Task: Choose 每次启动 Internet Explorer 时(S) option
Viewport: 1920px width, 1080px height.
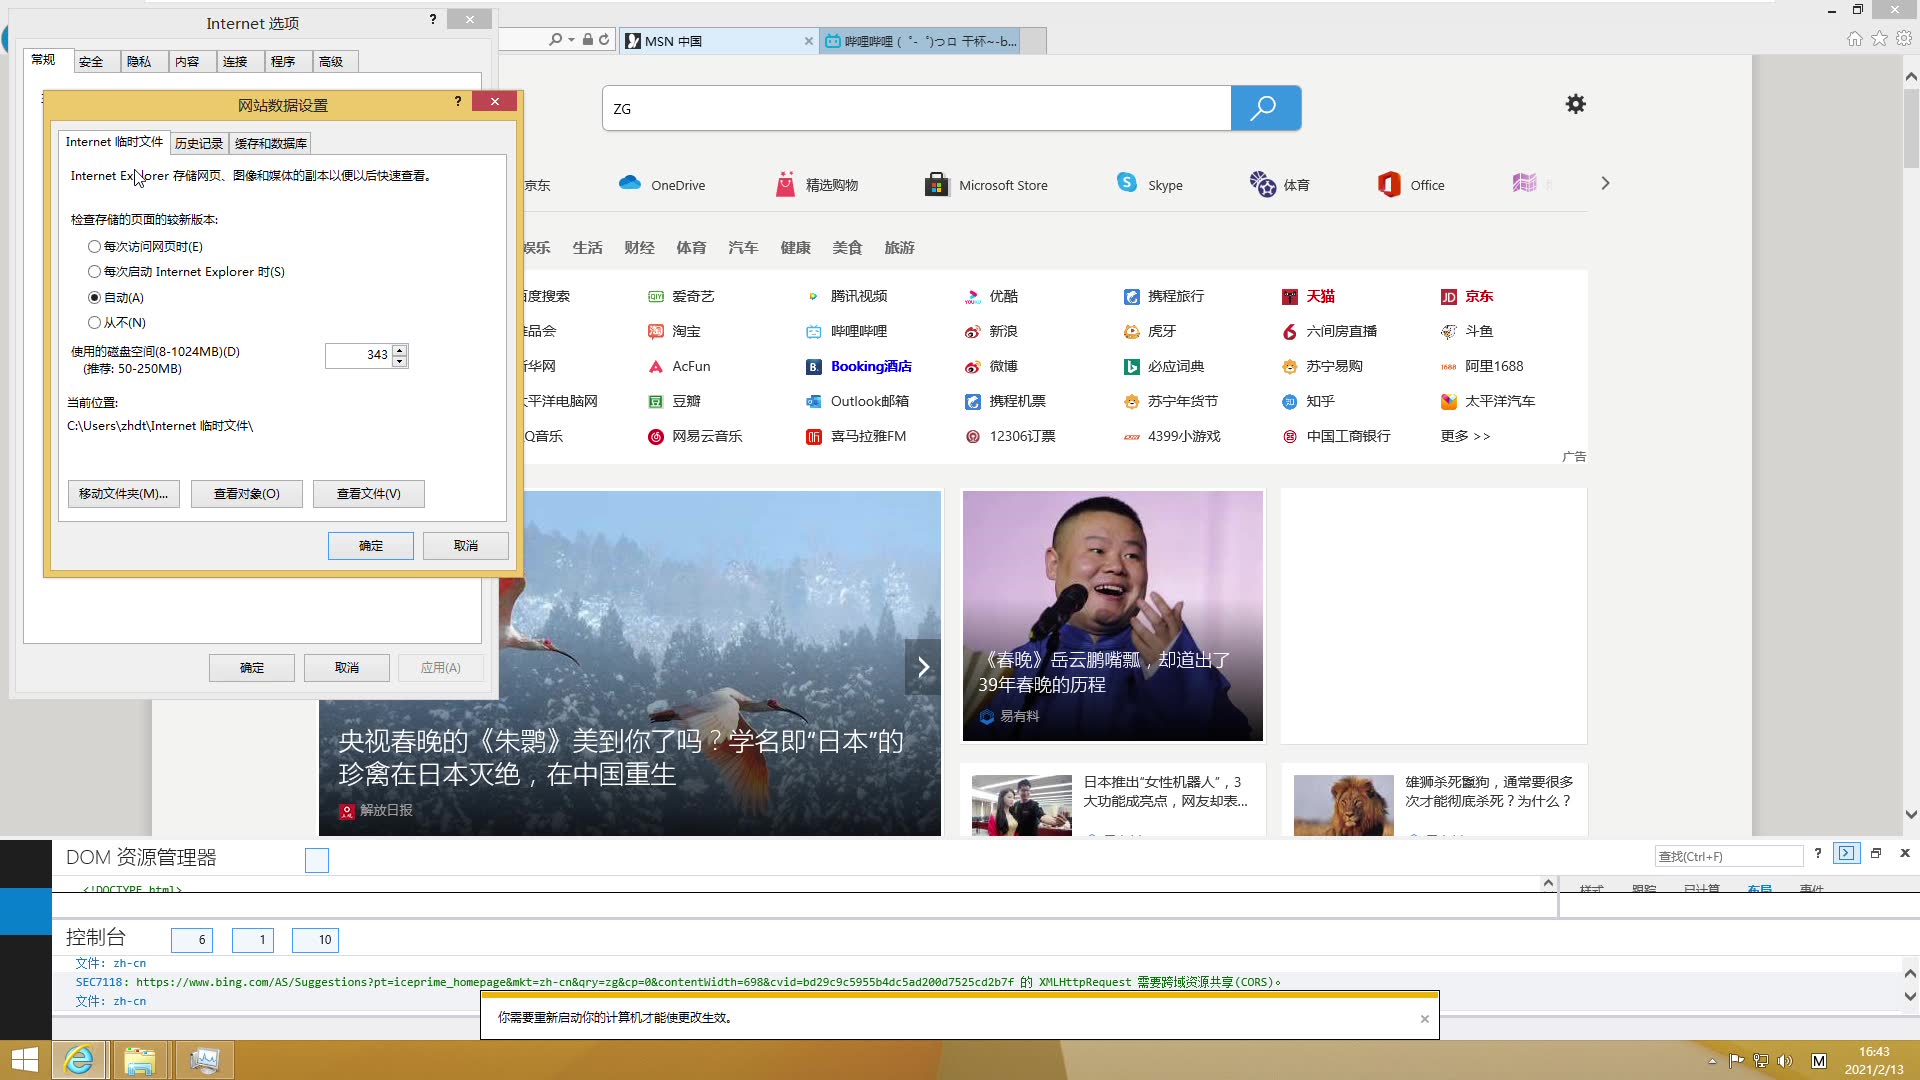Action: coord(94,271)
